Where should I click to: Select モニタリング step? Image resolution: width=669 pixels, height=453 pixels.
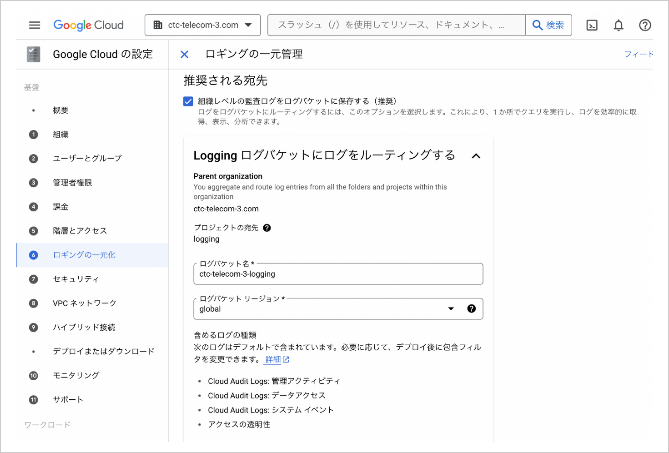point(92,375)
